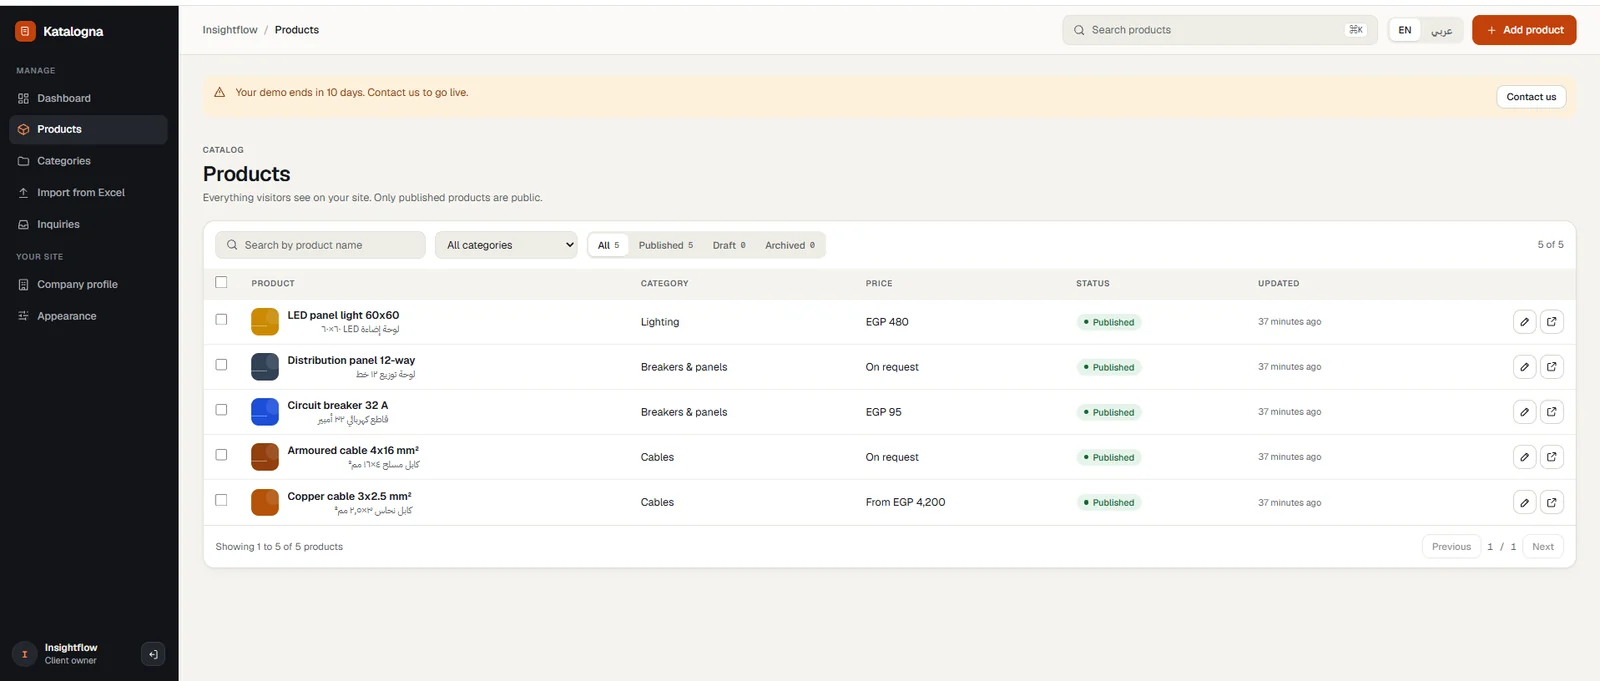Screen dimensions: 1600x681
Task: Mark the Armoured cable 4x16 mm² checkbox
Action: (x=221, y=455)
